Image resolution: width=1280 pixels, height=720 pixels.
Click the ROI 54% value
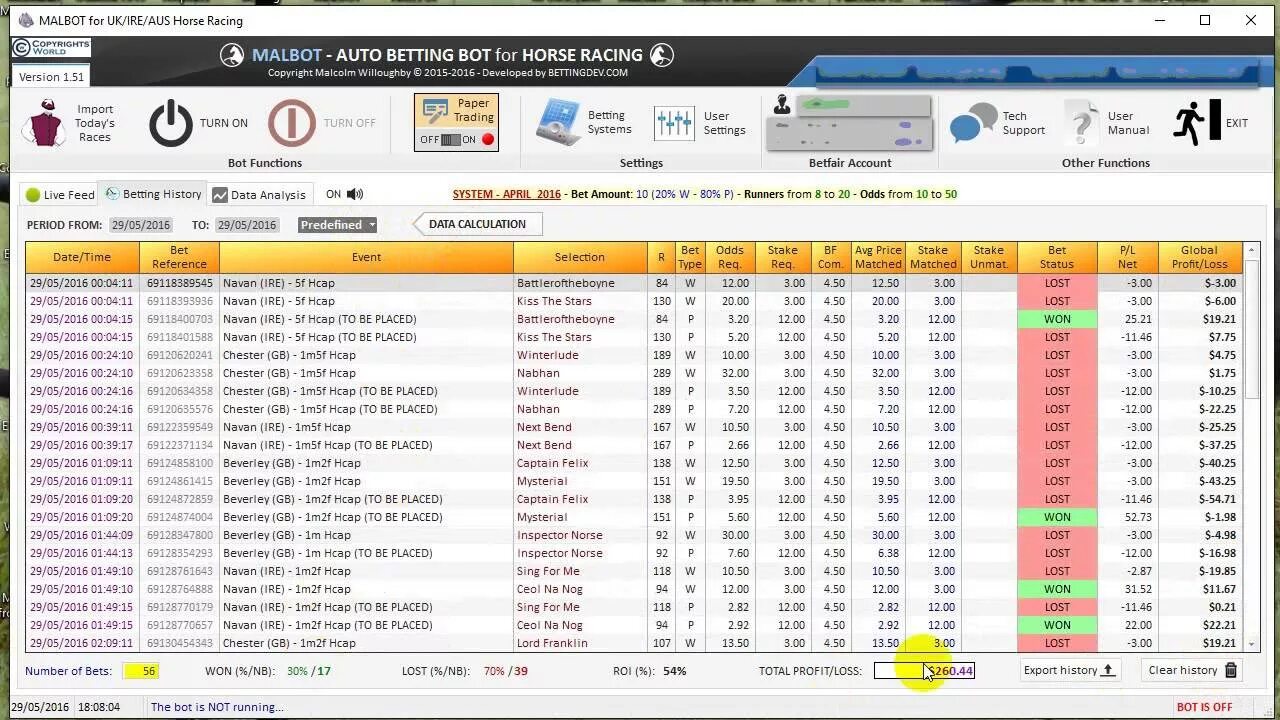click(x=674, y=671)
